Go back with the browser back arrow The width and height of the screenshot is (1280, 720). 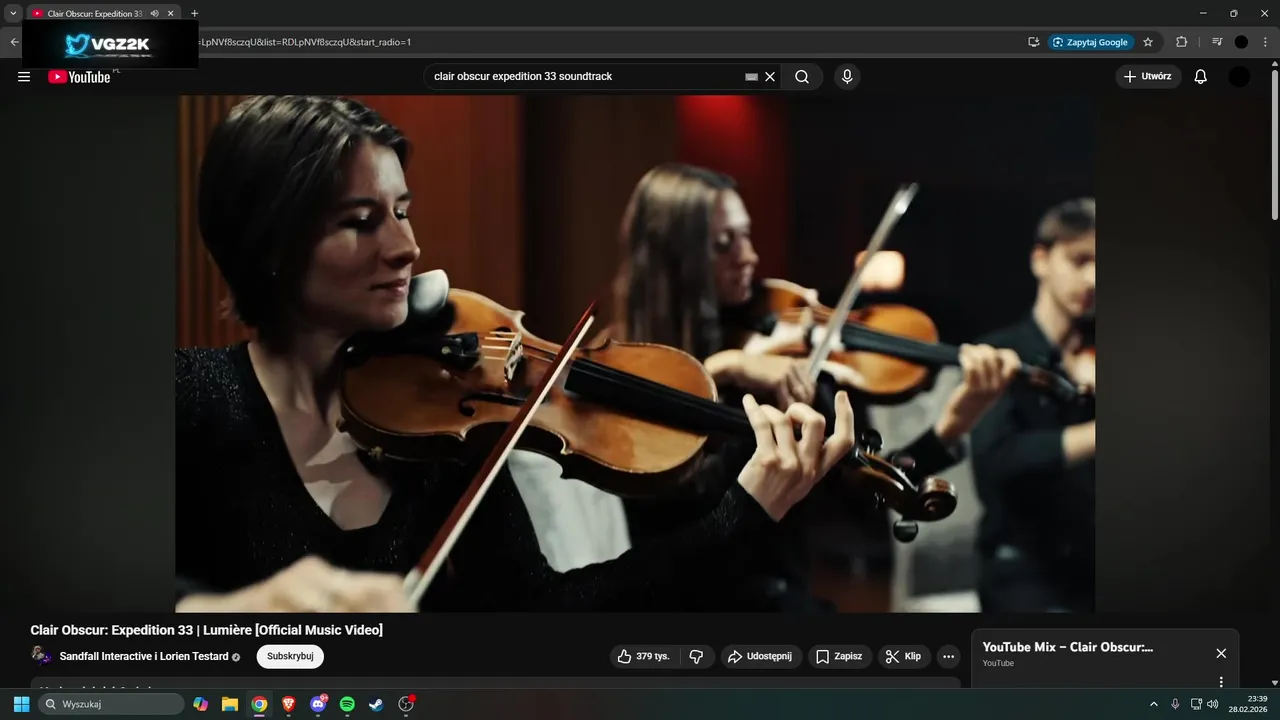coord(14,42)
